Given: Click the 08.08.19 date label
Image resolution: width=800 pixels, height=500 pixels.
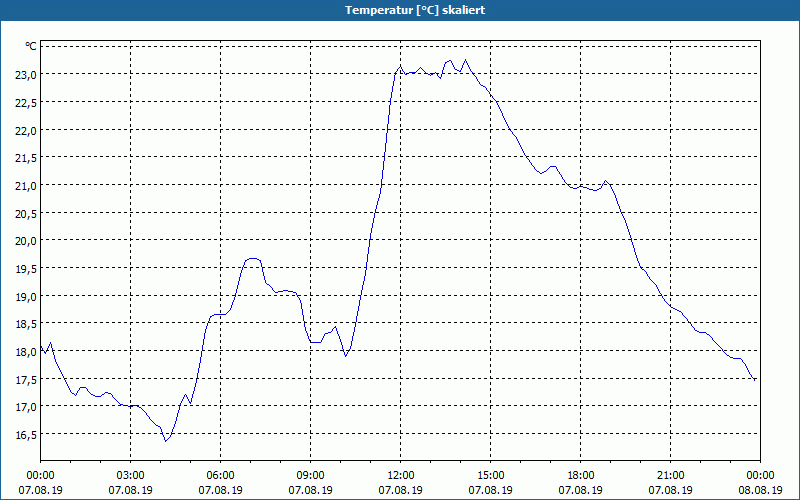Looking at the screenshot, I should pos(760,490).
